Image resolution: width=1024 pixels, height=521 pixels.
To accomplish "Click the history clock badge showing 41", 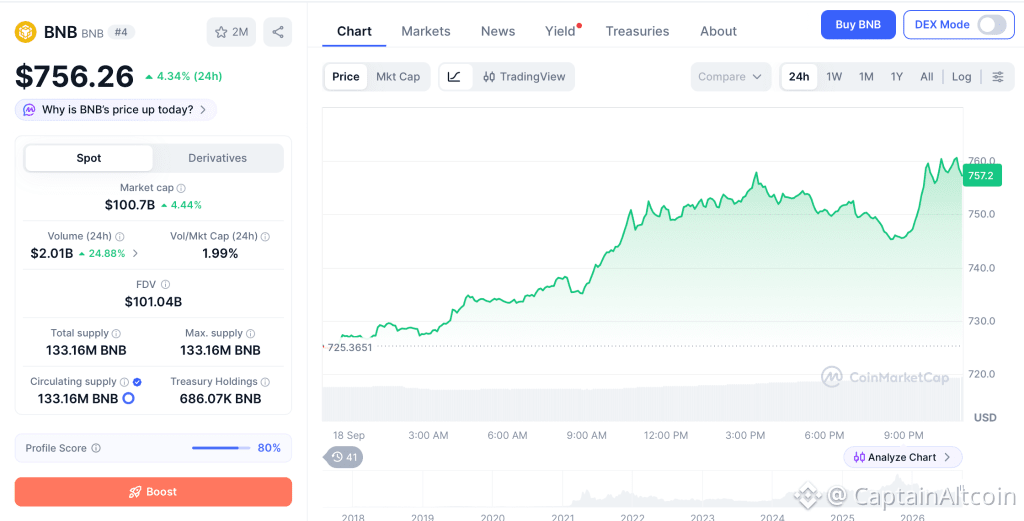I will (344, 457).
